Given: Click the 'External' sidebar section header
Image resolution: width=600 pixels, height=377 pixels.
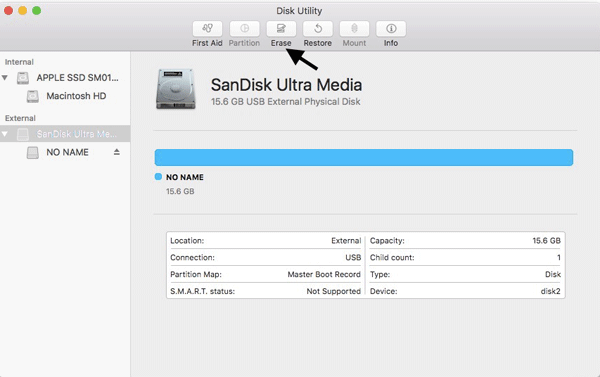Looking at the screenshot, I should point(20,118).
